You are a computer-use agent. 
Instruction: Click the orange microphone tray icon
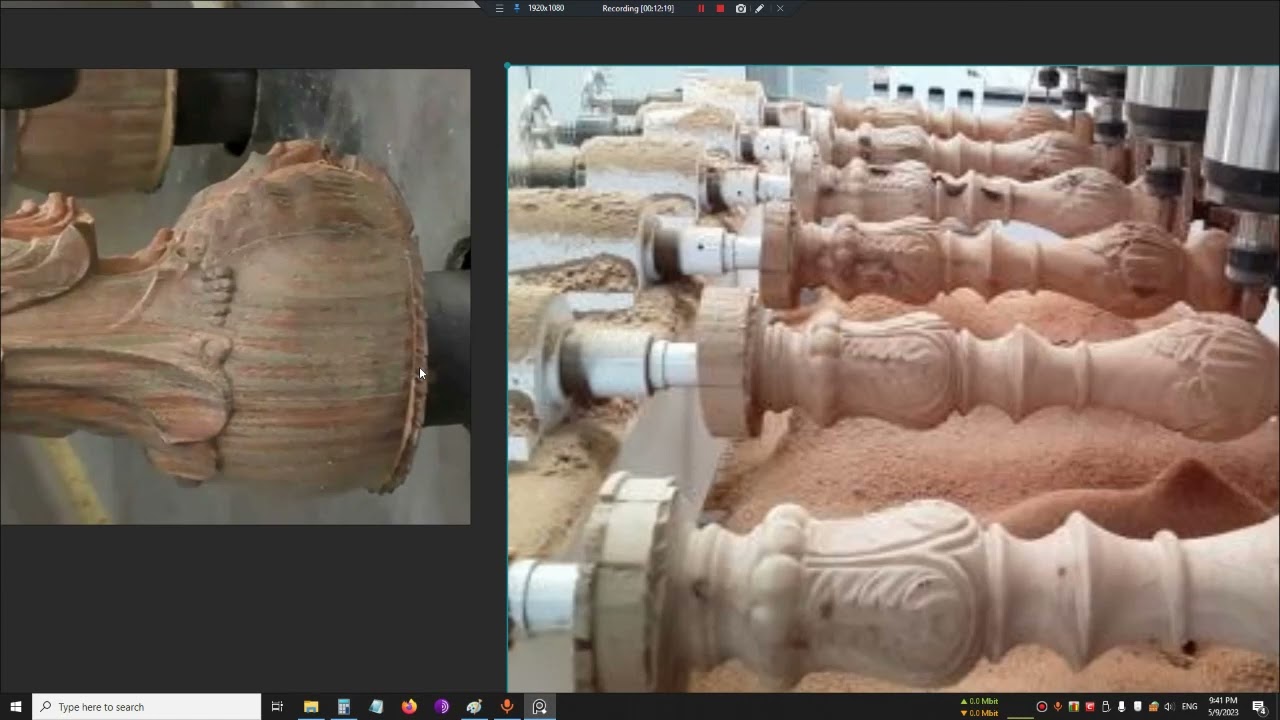click(1058, 706)
